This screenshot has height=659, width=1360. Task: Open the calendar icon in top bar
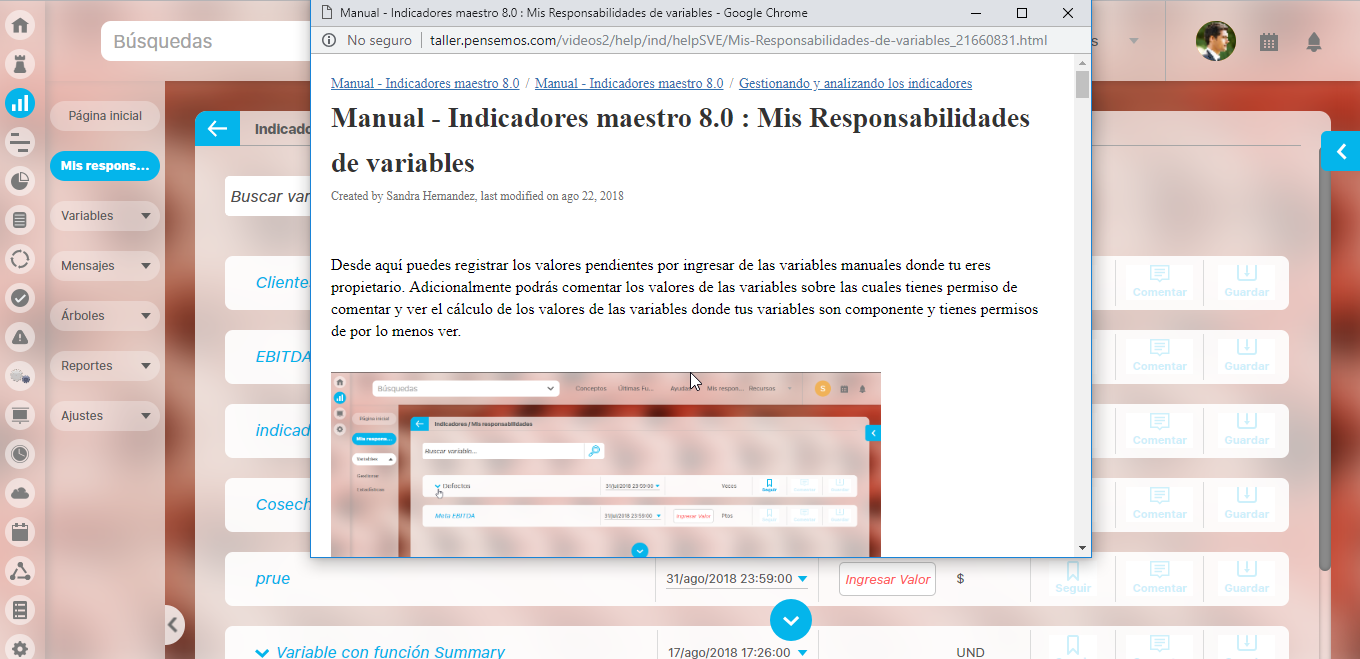tap(1268, 42)
